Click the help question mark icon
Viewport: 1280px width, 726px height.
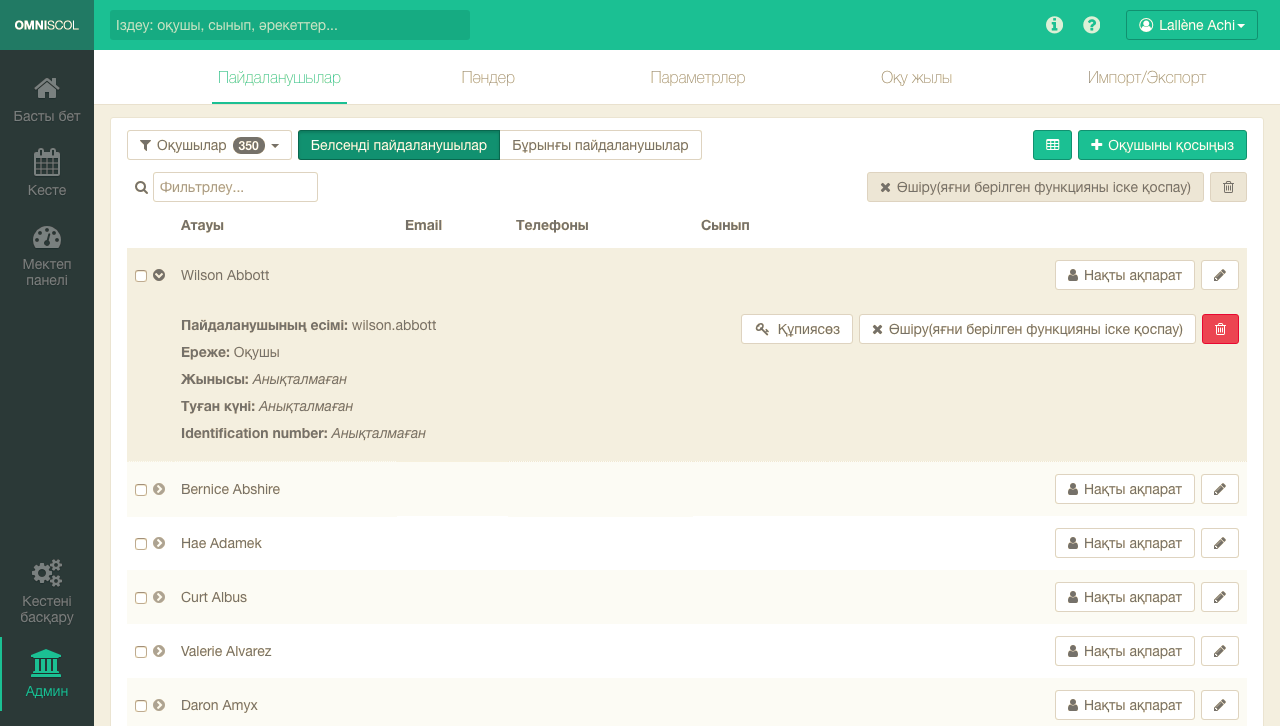point(1092,25)
